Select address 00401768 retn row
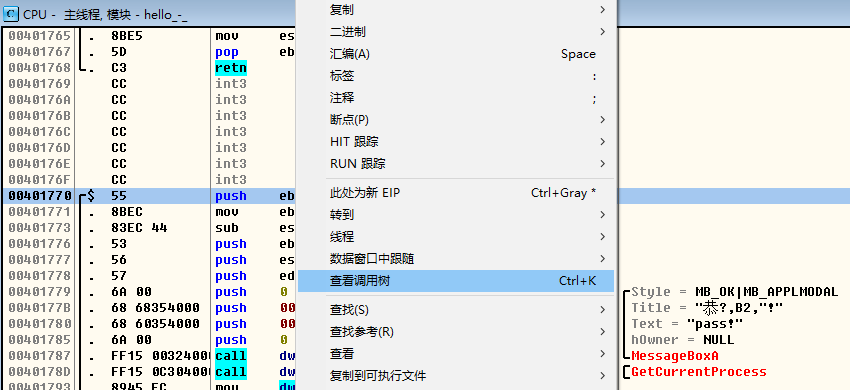Screen dimensions: 850x390 [x=40, y=68]
